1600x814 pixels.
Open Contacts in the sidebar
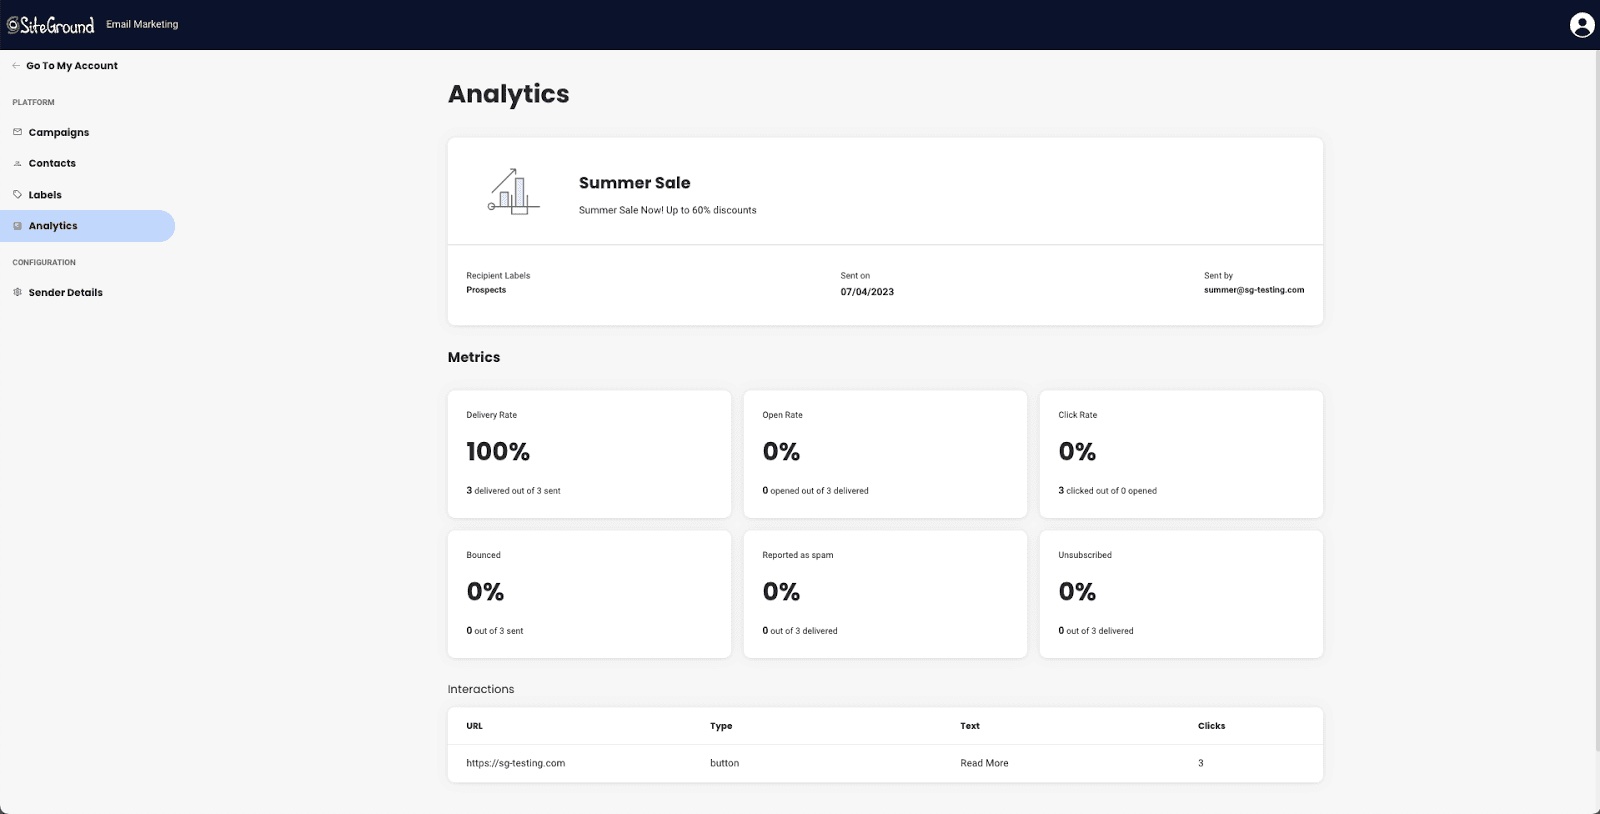52,163
